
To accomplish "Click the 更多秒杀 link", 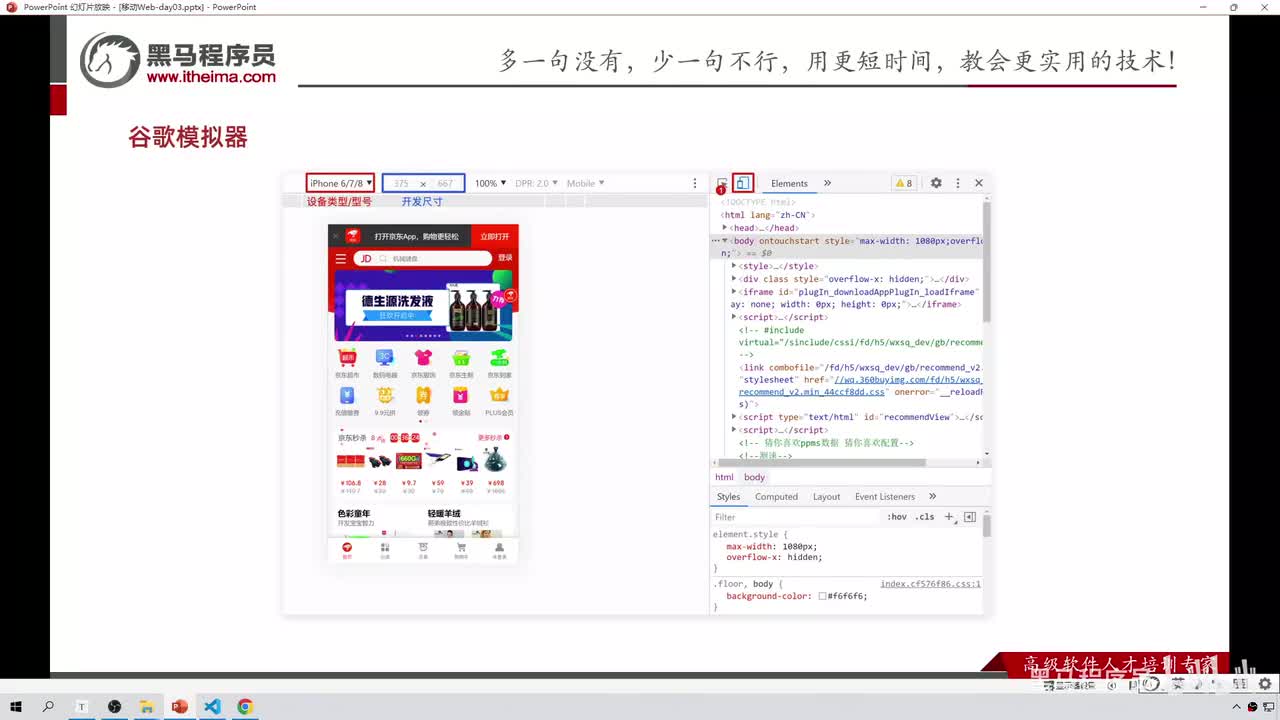I will [494, 437].
